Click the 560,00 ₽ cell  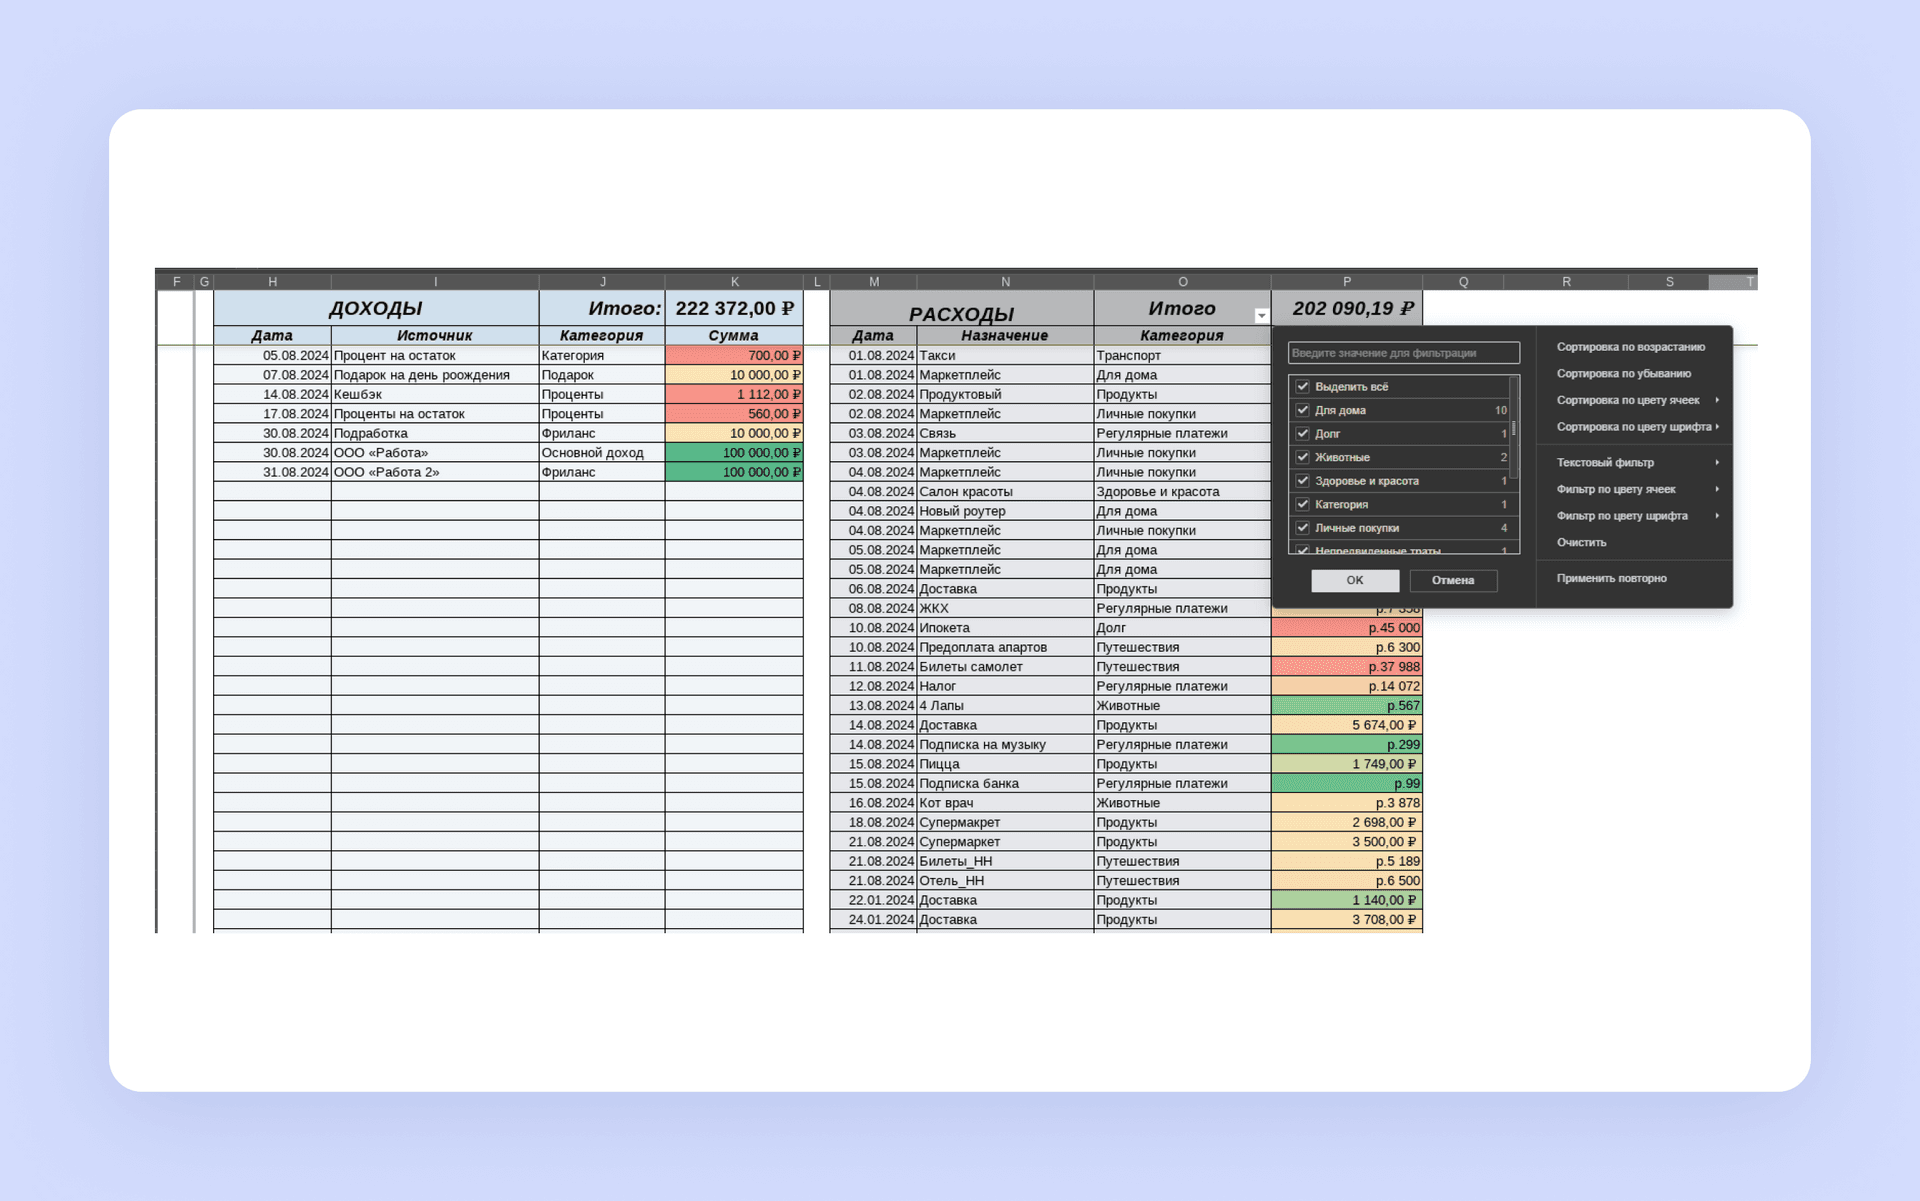[x=734, y=414]
